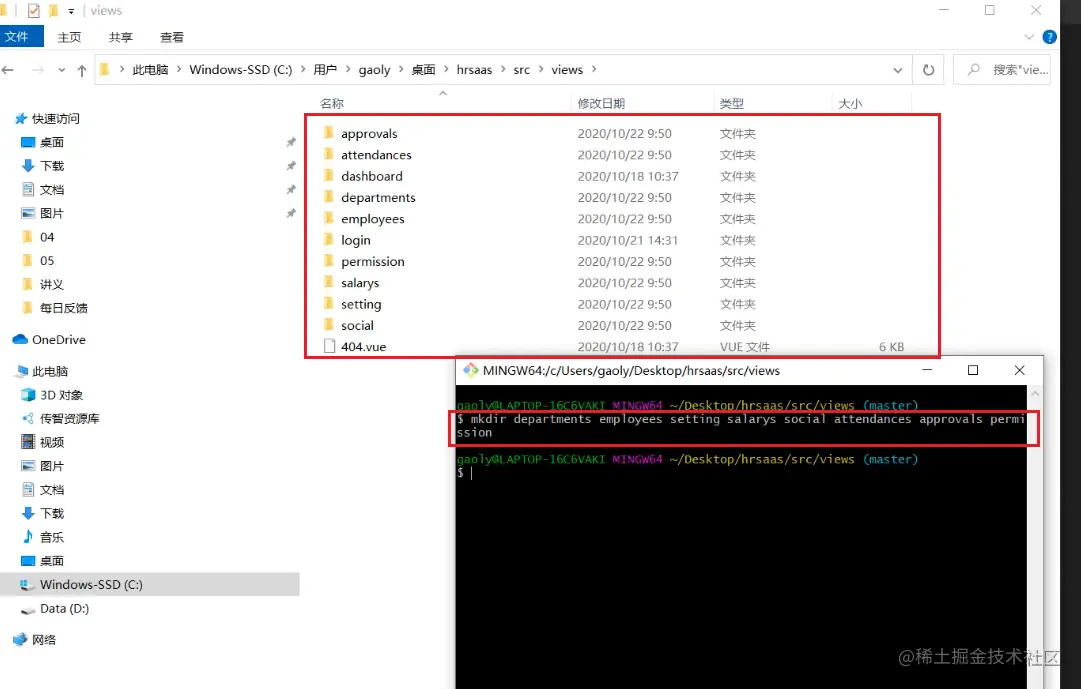Click the search box for views
The image size is (1081, 689).
(x=1002, y=70)
